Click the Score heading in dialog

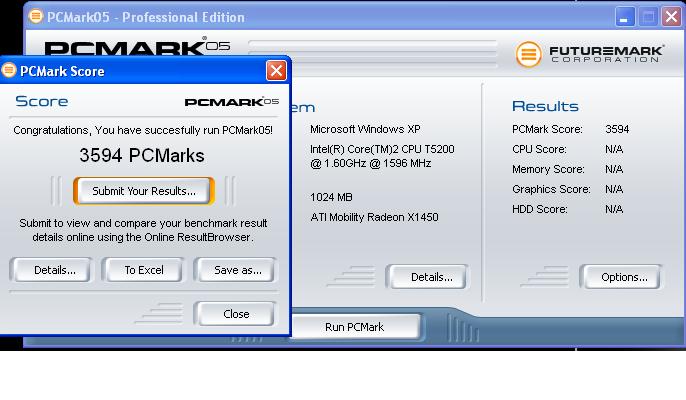(42, 102)
